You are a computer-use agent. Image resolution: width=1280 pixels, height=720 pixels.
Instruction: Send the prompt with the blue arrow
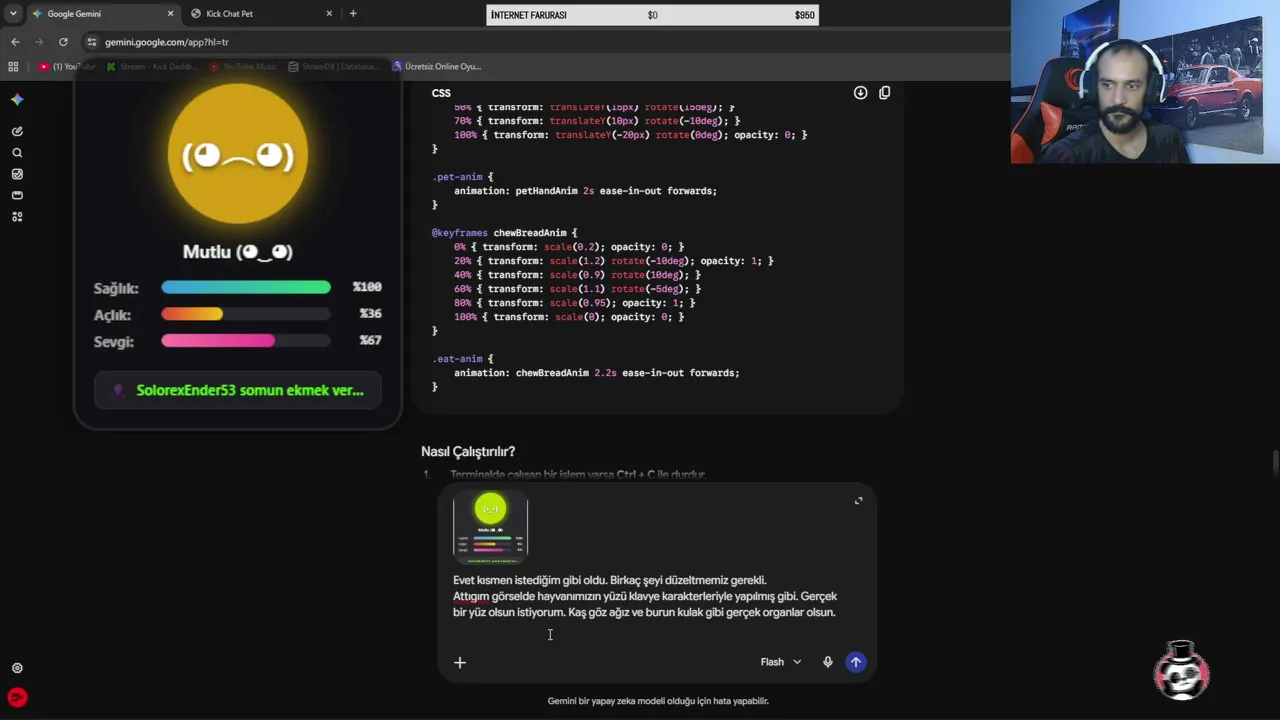tap(855, 662)
